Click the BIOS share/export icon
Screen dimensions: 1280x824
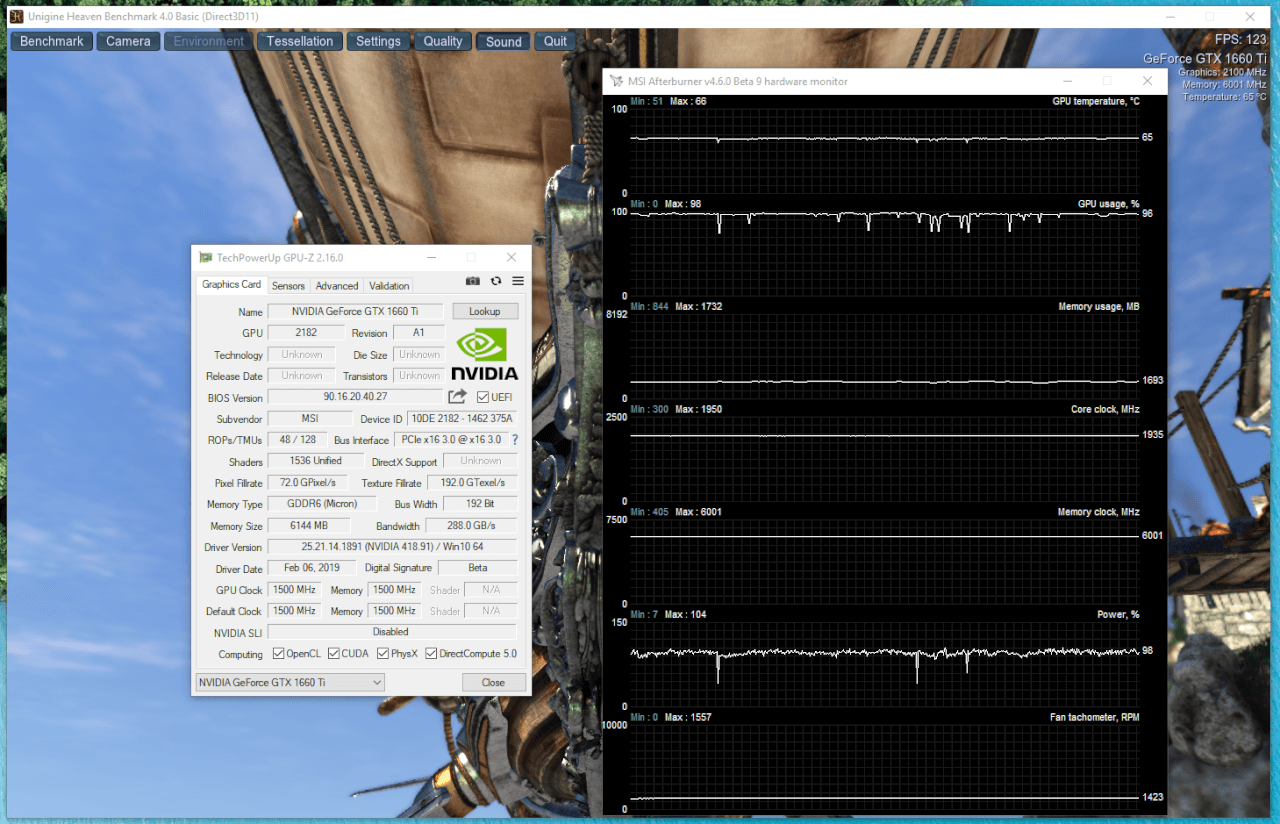[x=458, y=397]
